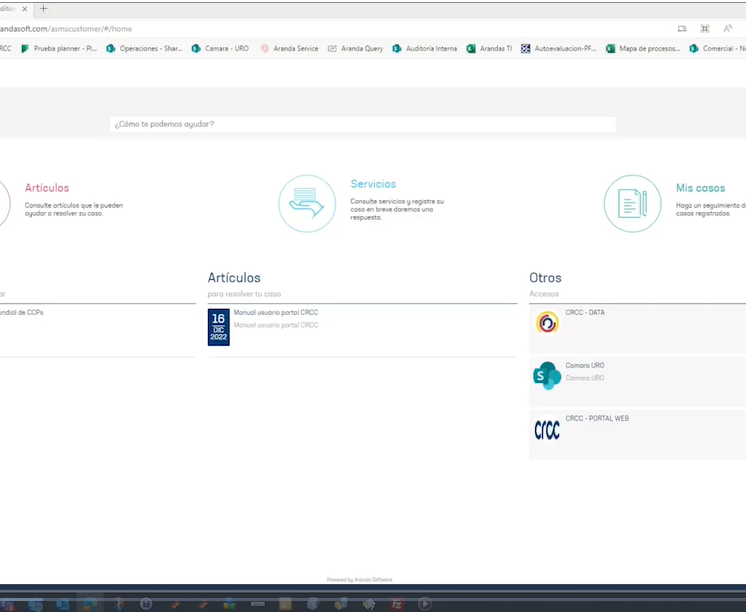
Task: Open the Camara - URO bookmark
Action: coord(220,49)
